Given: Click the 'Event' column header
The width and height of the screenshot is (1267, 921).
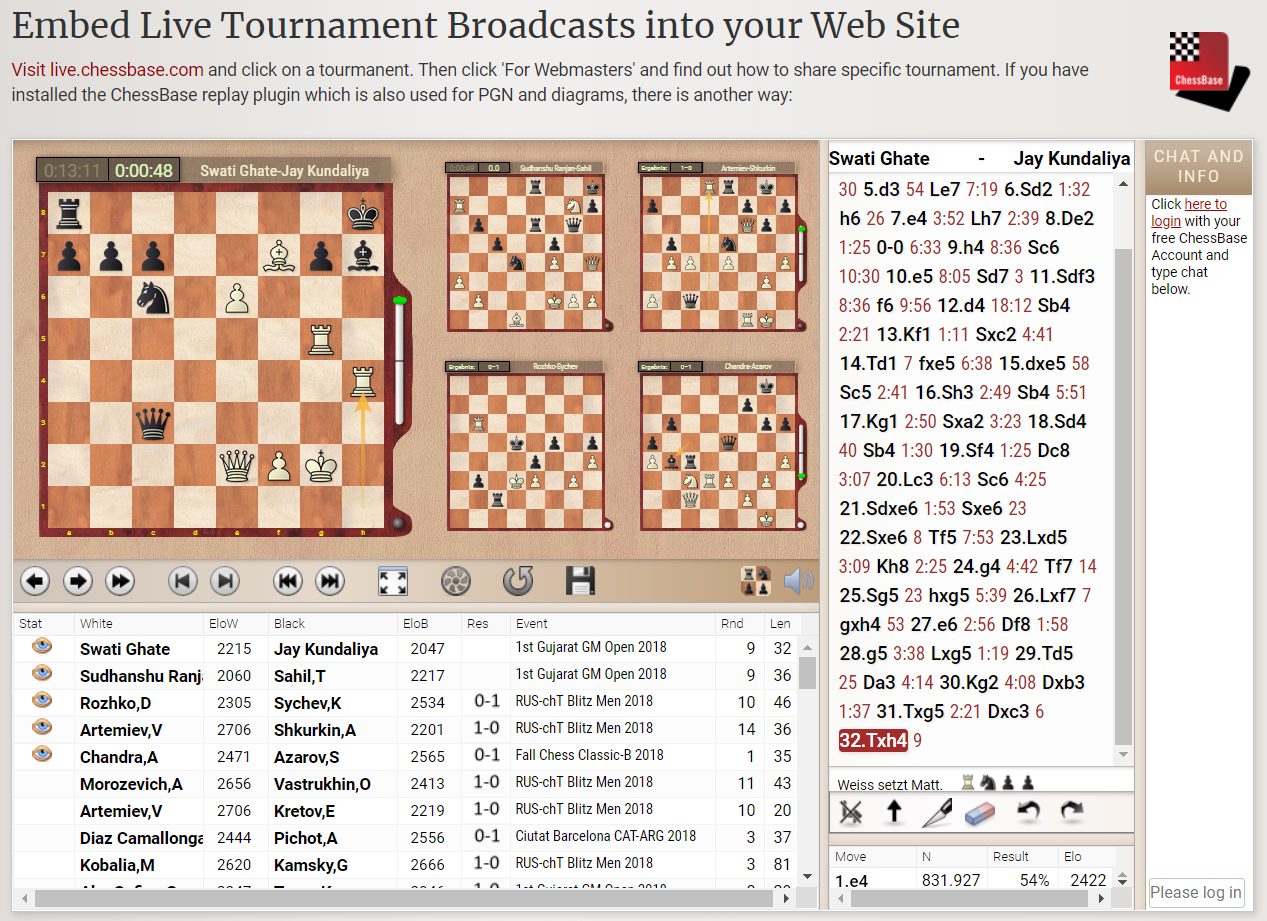Looking at the screenshot, I should coord(532,624).
